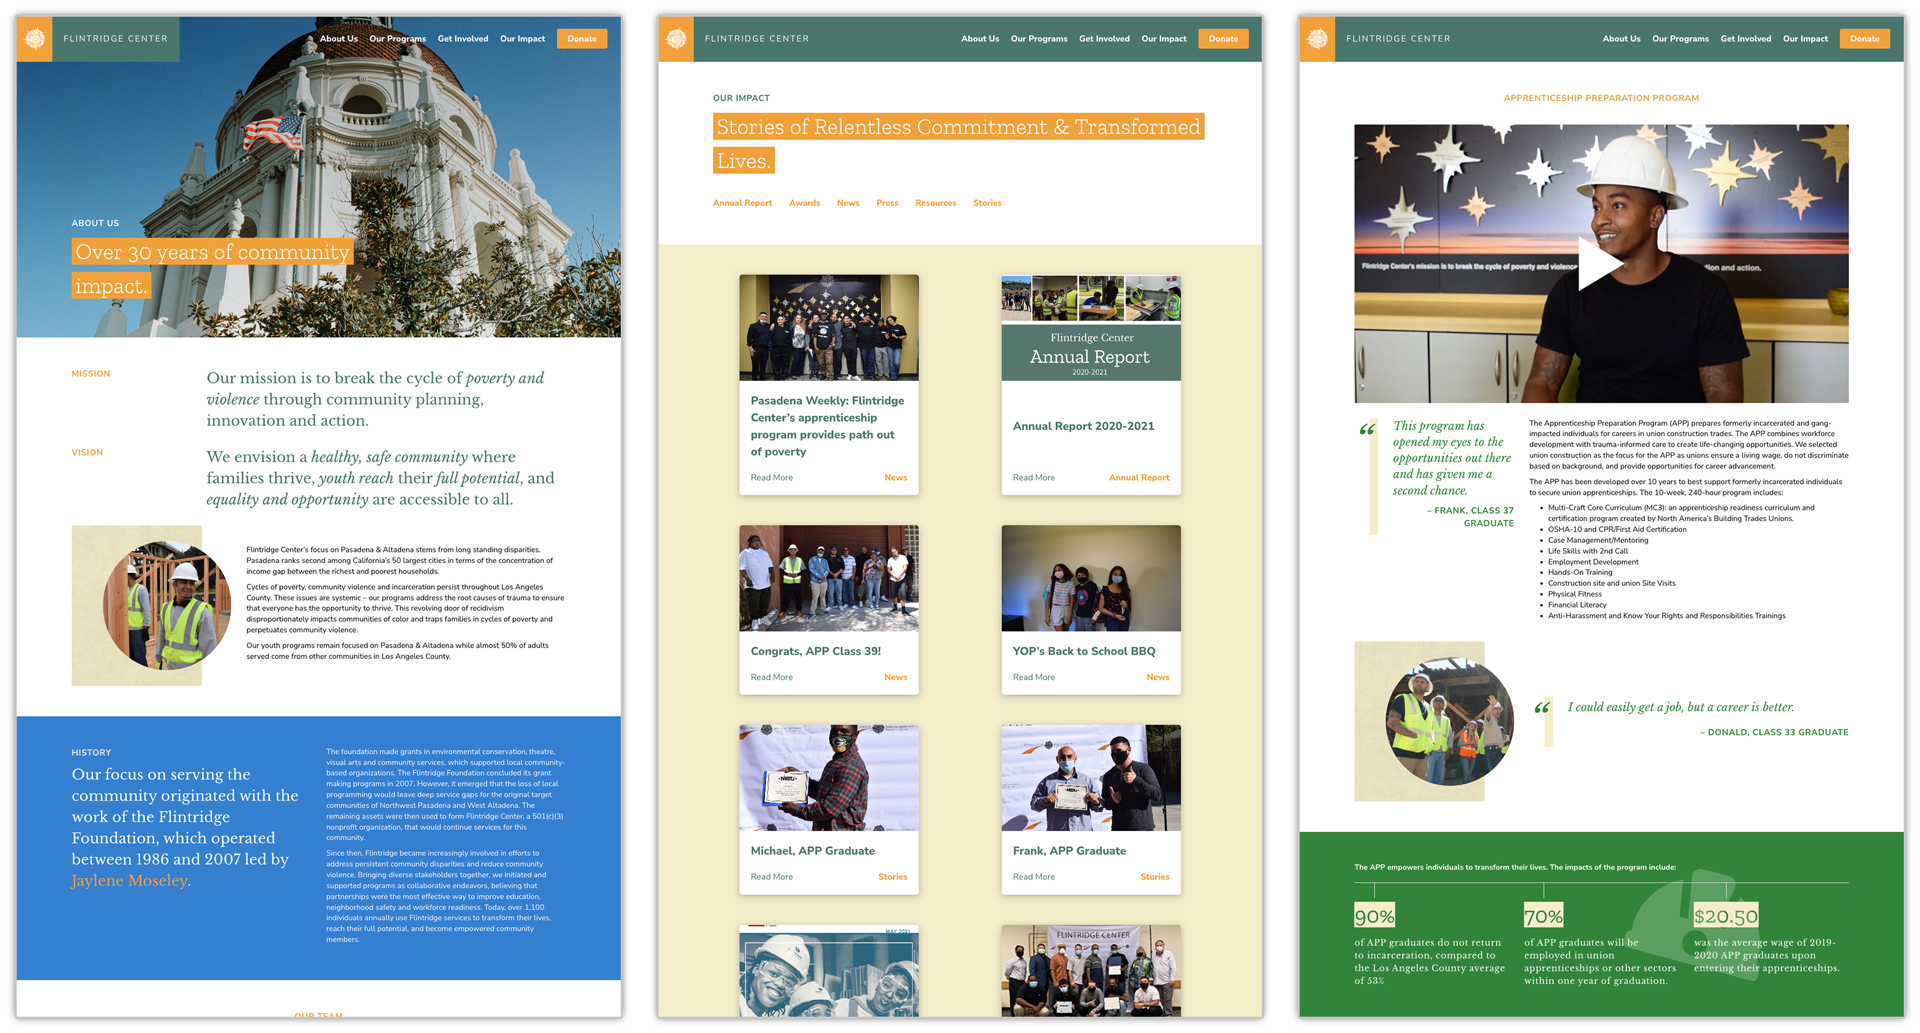Open Our Impact menu on Our Impact page
Screen dimensions: 1920x1033
point(1164,39)
